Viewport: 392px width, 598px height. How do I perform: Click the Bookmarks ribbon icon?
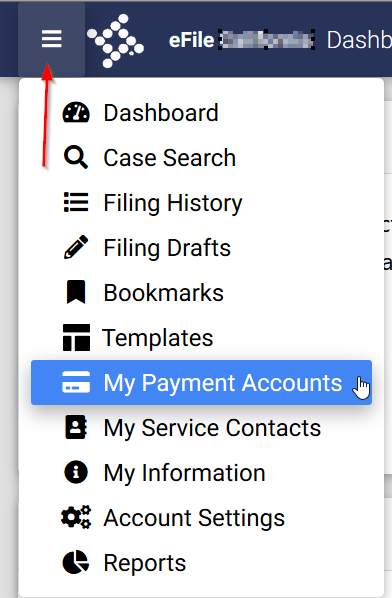click(x=76, y=292)
